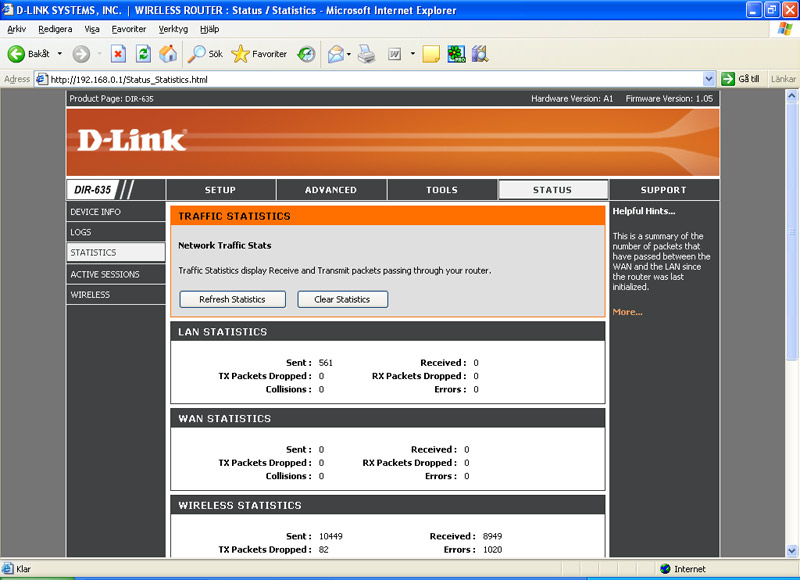Click the Mail envelope icon
The image size is (800, 580).
pos(336,54)
